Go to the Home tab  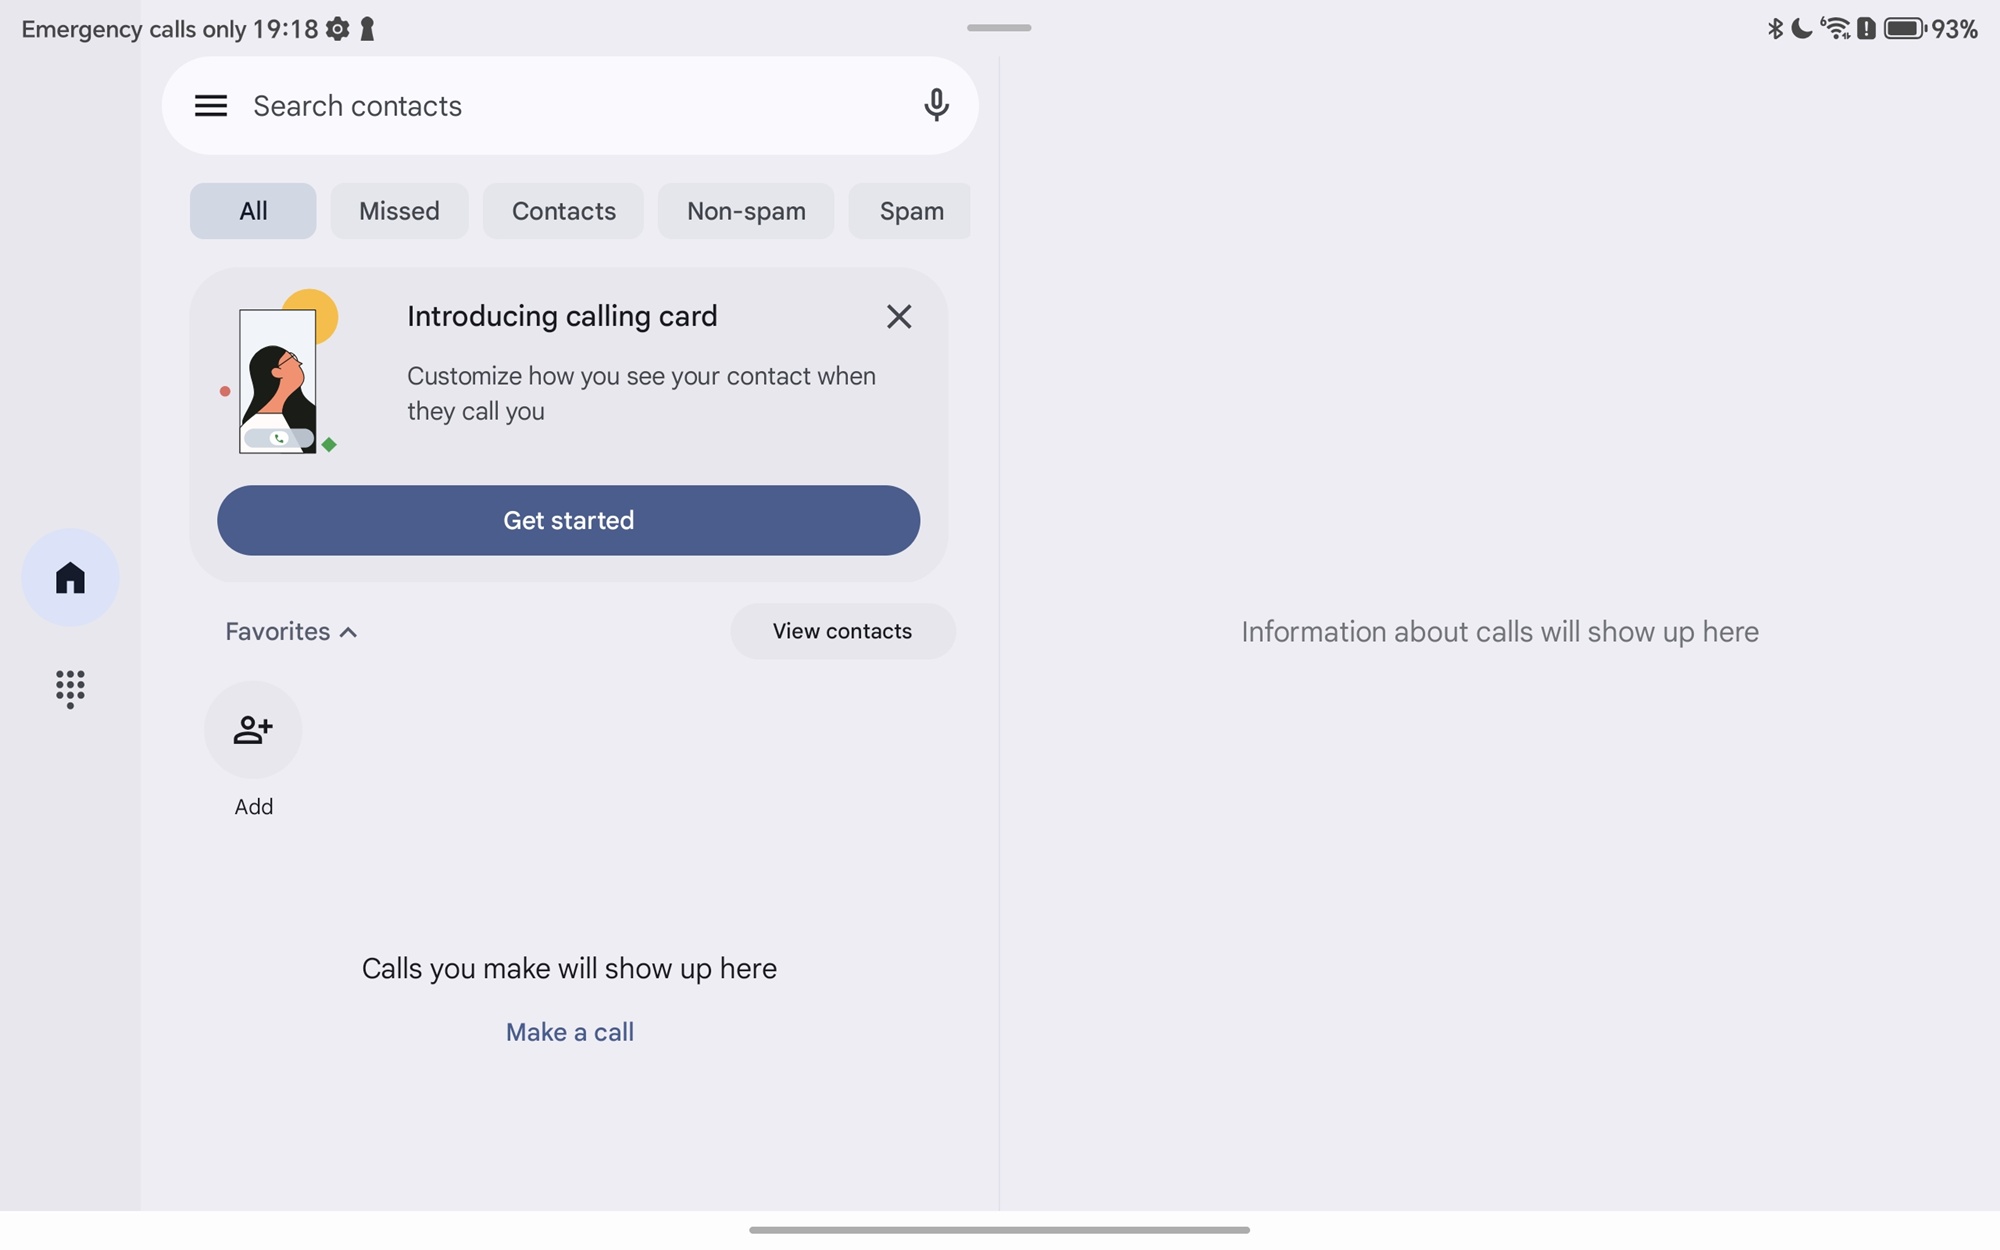coord(70,578)
